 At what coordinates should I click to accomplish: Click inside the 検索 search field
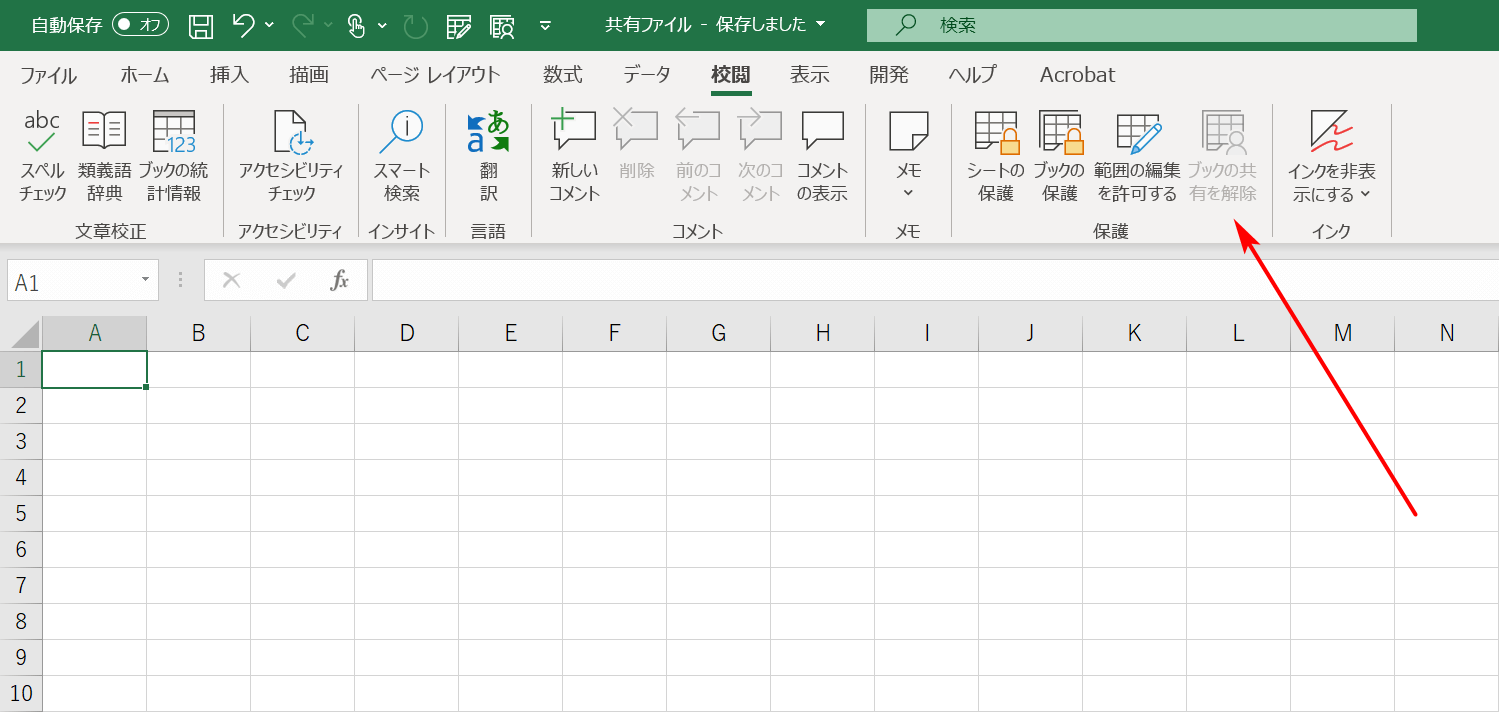(1140, 24)
